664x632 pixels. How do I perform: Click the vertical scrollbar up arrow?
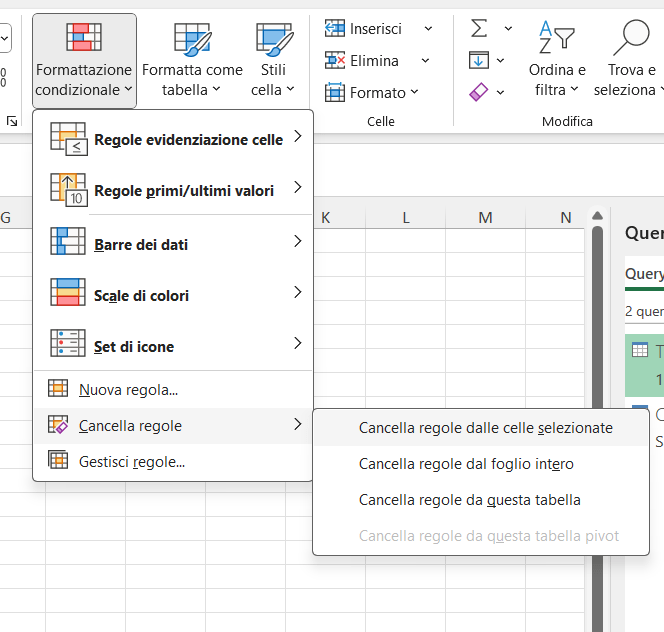tap(597, 216)
